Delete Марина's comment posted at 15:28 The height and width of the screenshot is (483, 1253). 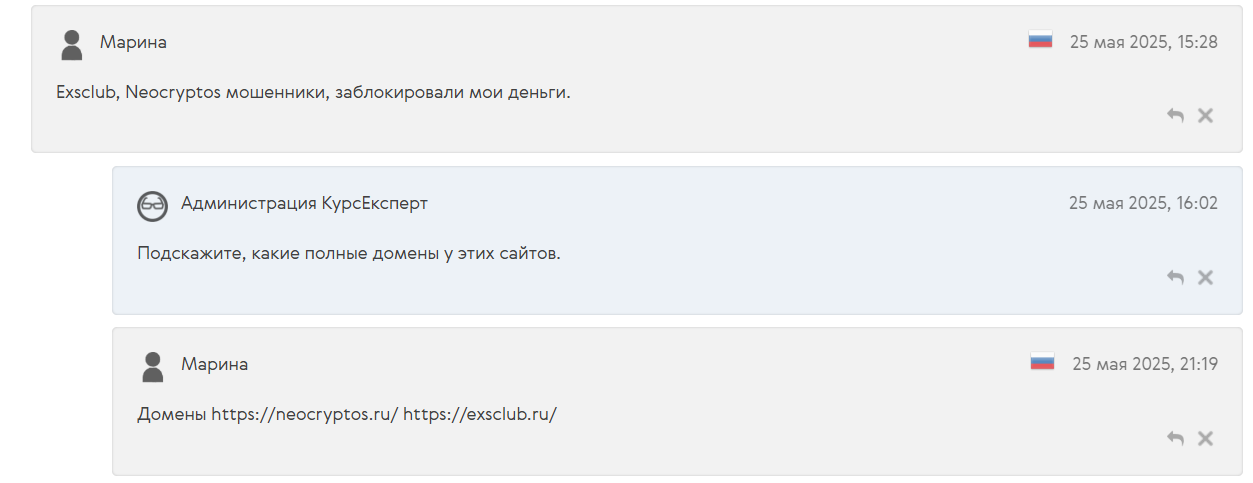coord(1205,116)
